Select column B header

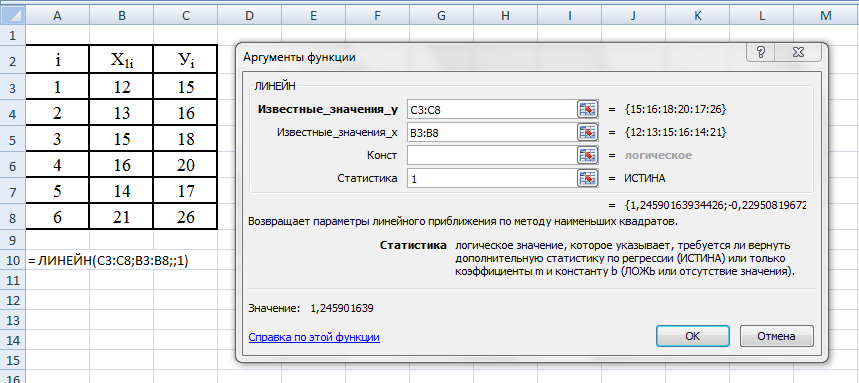point(122,16)
